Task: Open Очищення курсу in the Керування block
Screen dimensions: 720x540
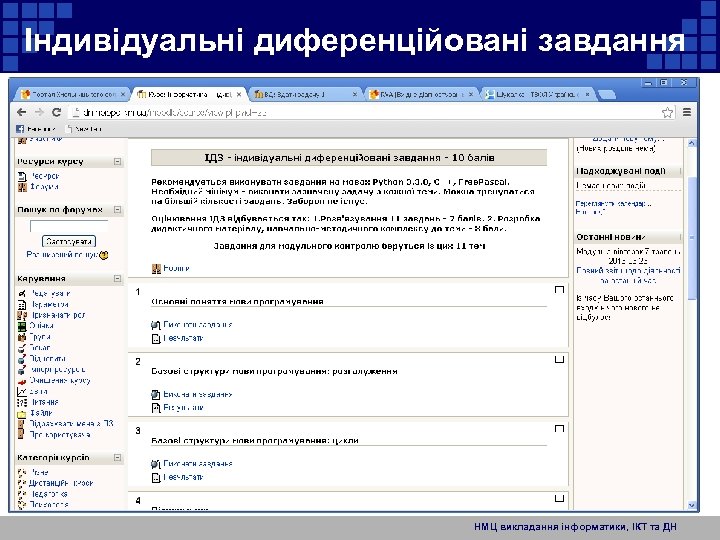Action: point(60,381)
